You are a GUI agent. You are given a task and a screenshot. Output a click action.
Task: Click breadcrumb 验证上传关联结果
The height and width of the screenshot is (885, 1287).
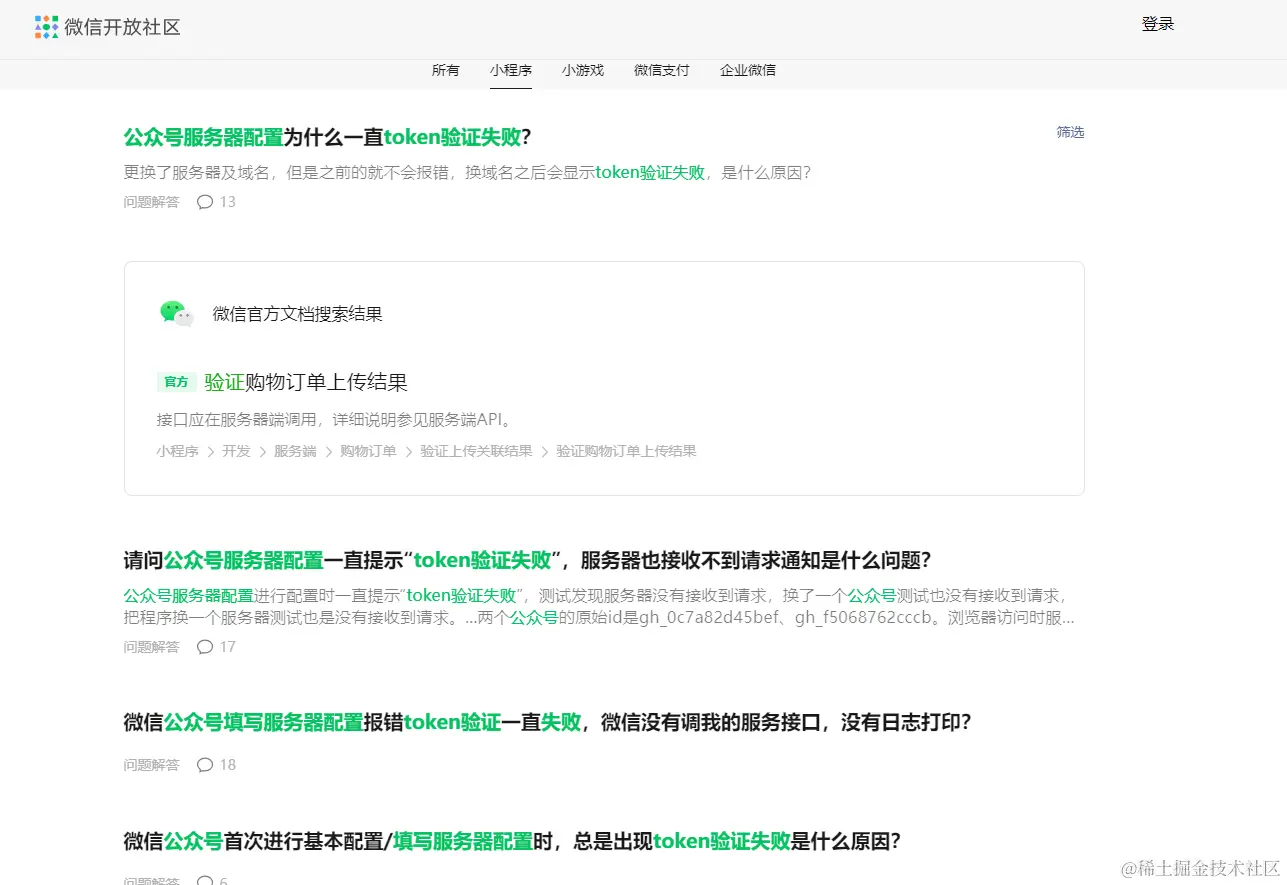pos(476,451)
